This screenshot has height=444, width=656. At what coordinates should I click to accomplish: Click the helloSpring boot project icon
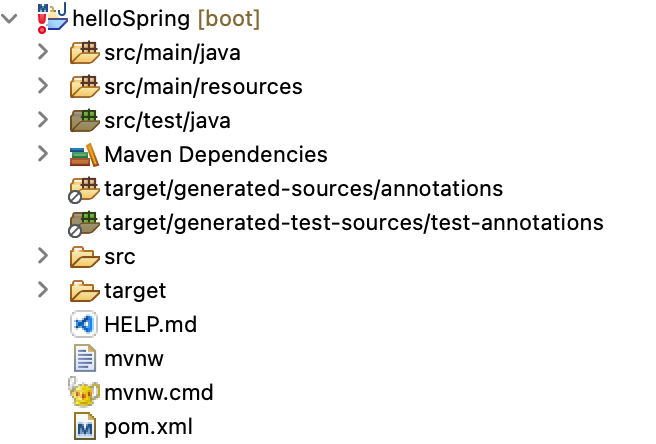[50, 18]
